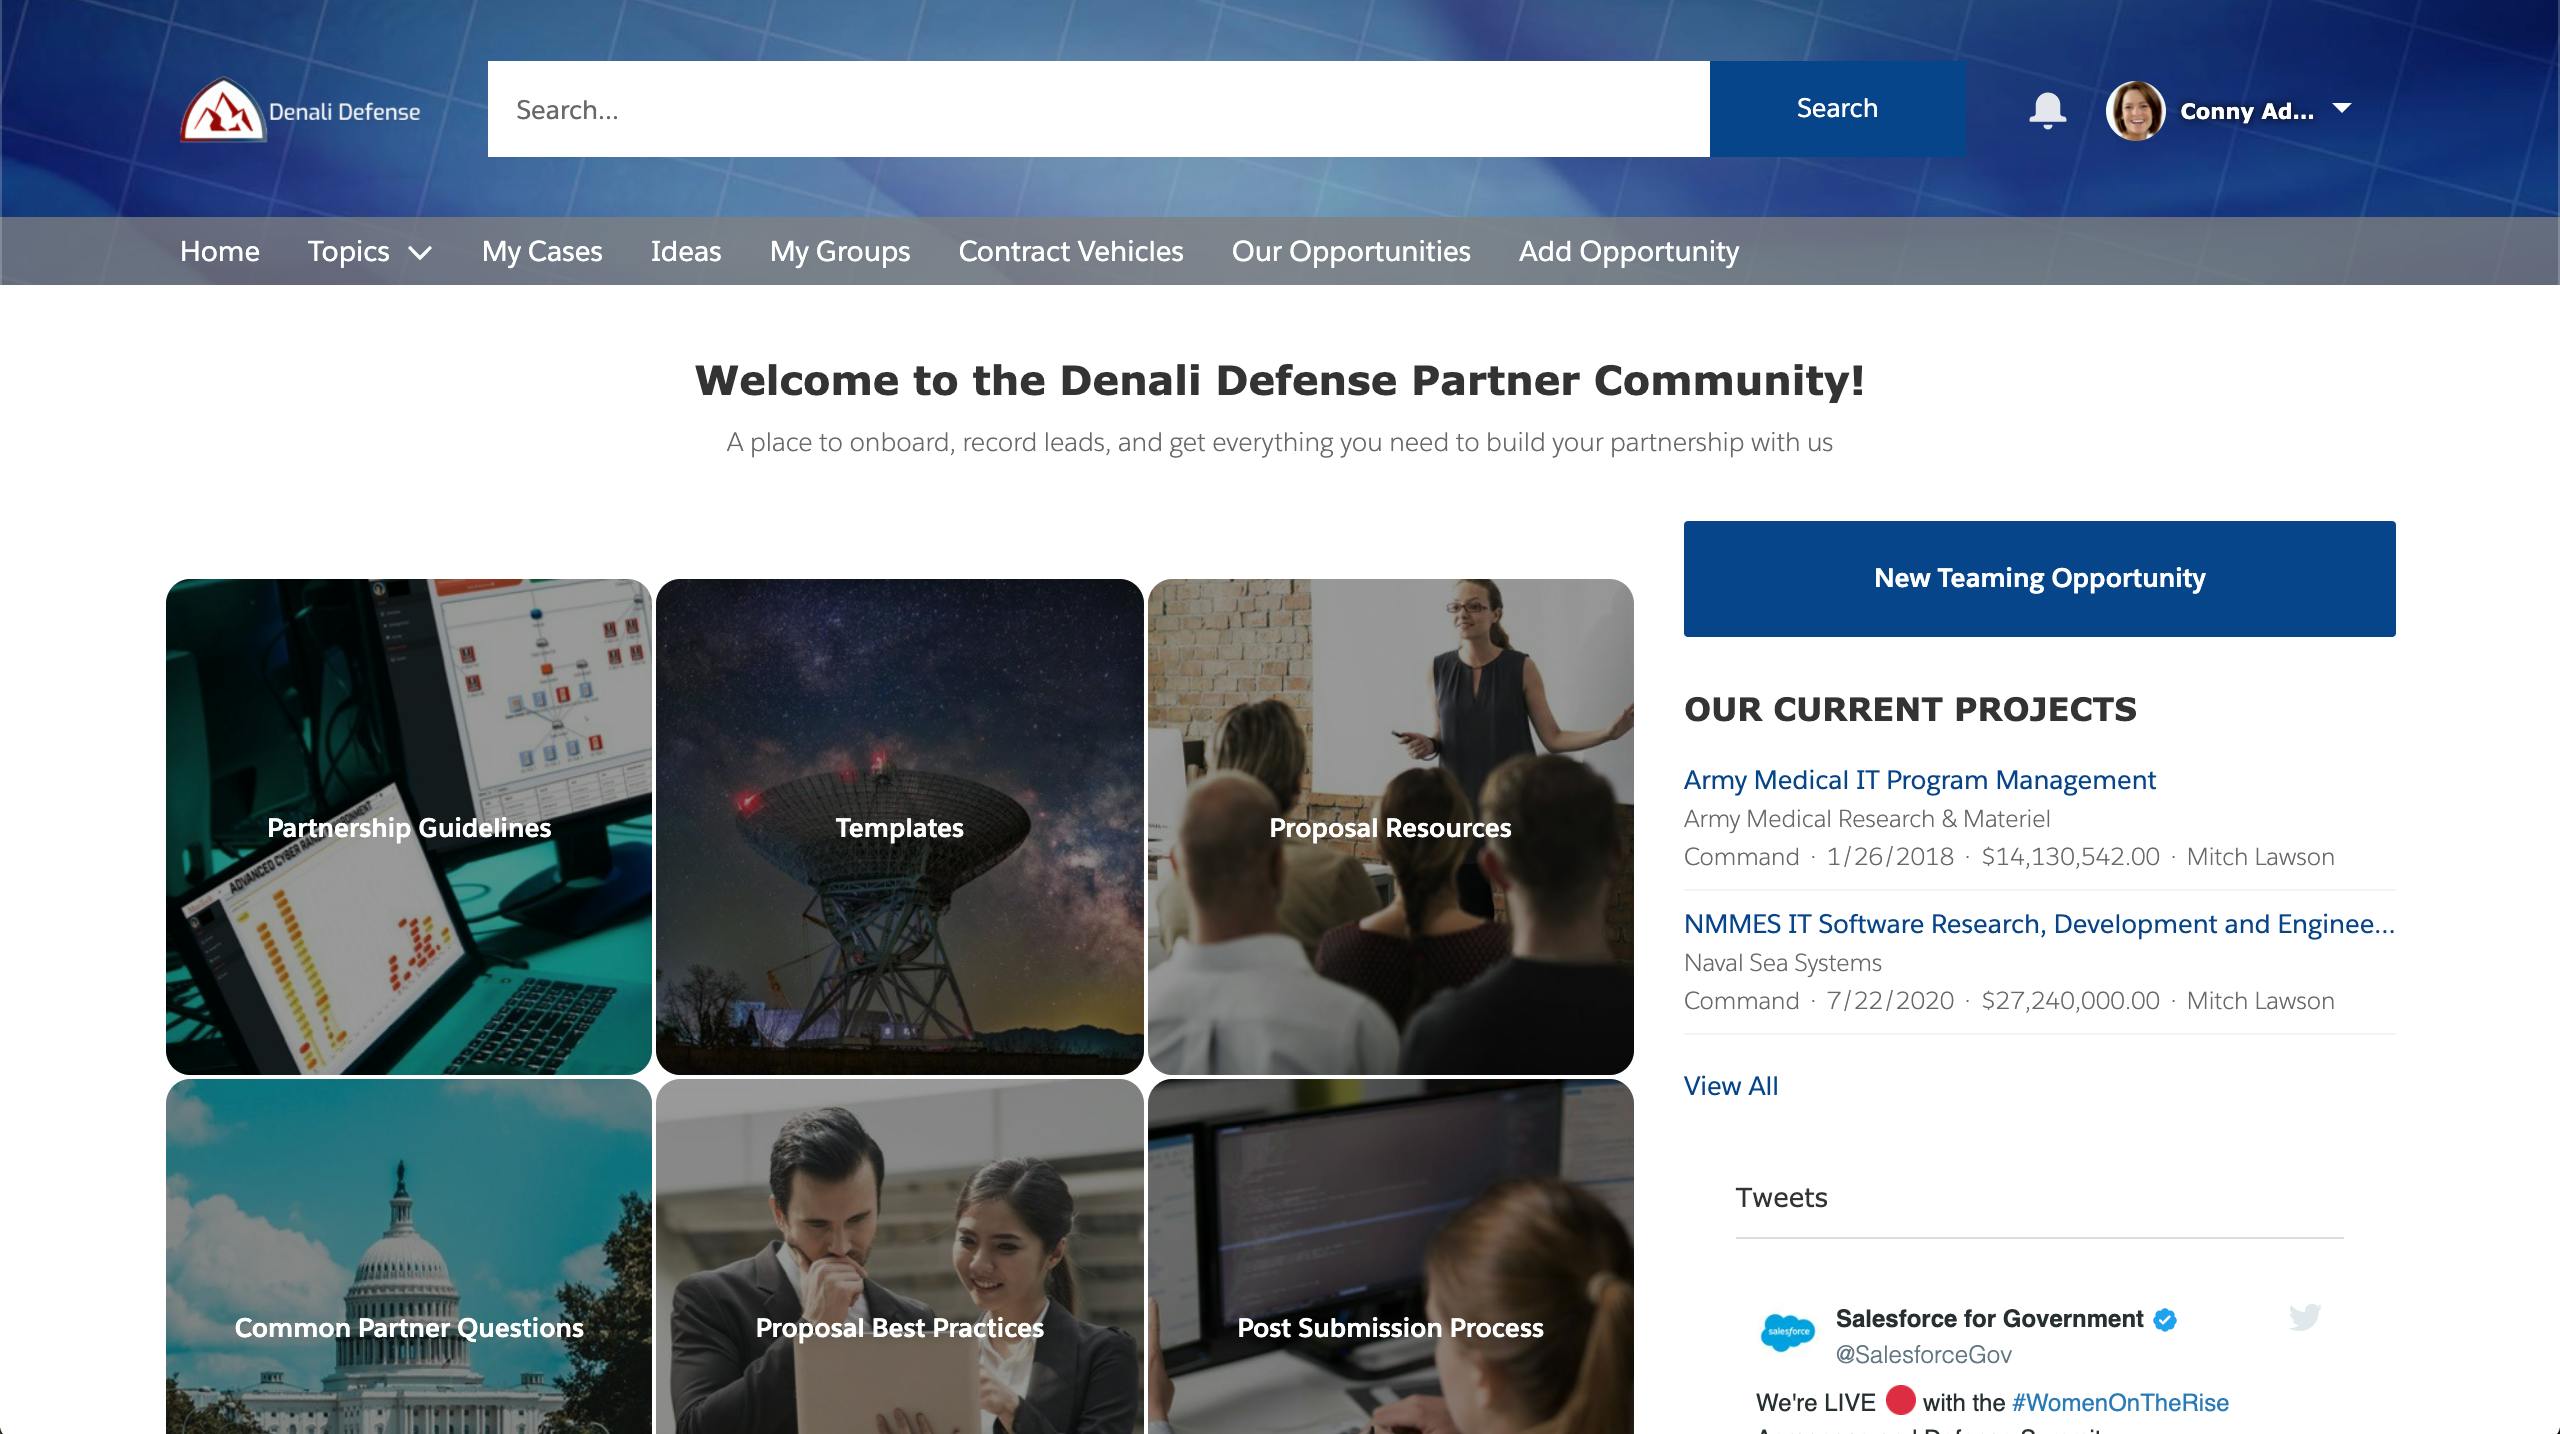Image resolution: width=2560 pixels, height=1434 pixels.
Task: Expand the Topics menu chevron
Action: coord(421,253)
